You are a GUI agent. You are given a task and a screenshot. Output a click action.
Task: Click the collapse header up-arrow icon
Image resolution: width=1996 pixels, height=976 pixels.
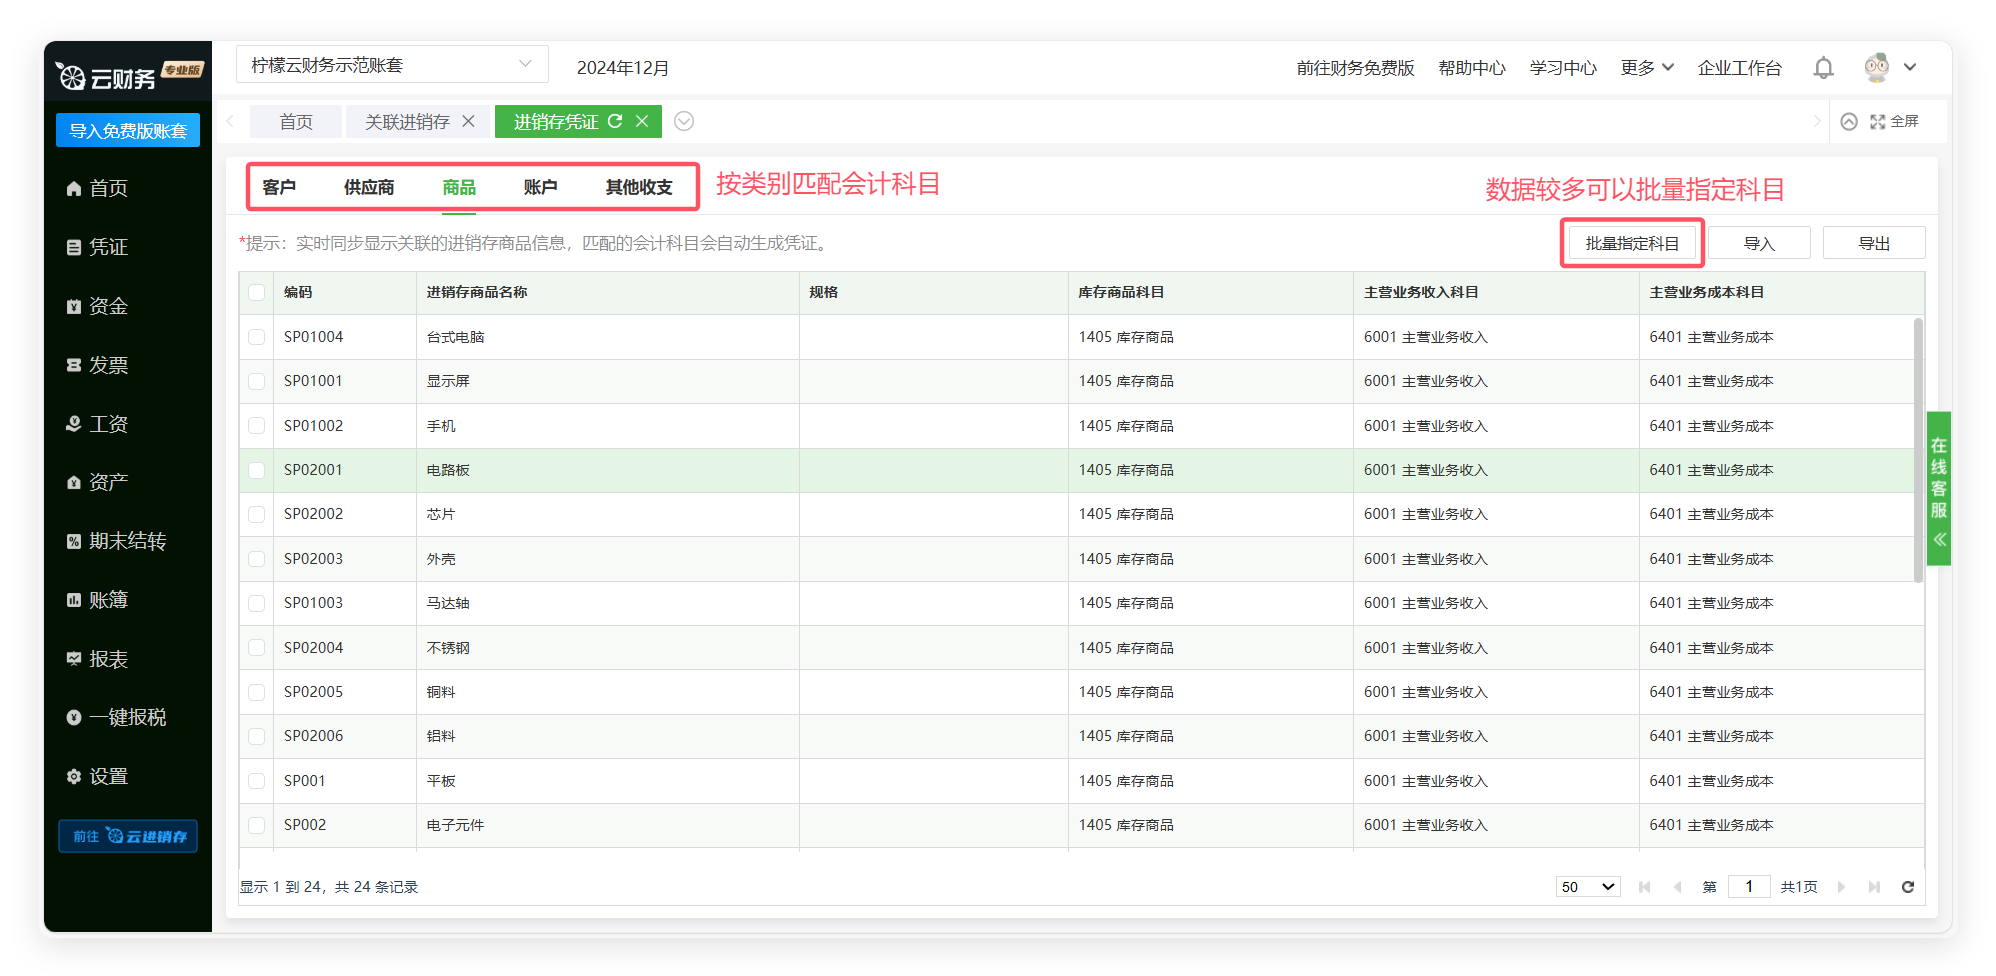(x=1849, y=121)
